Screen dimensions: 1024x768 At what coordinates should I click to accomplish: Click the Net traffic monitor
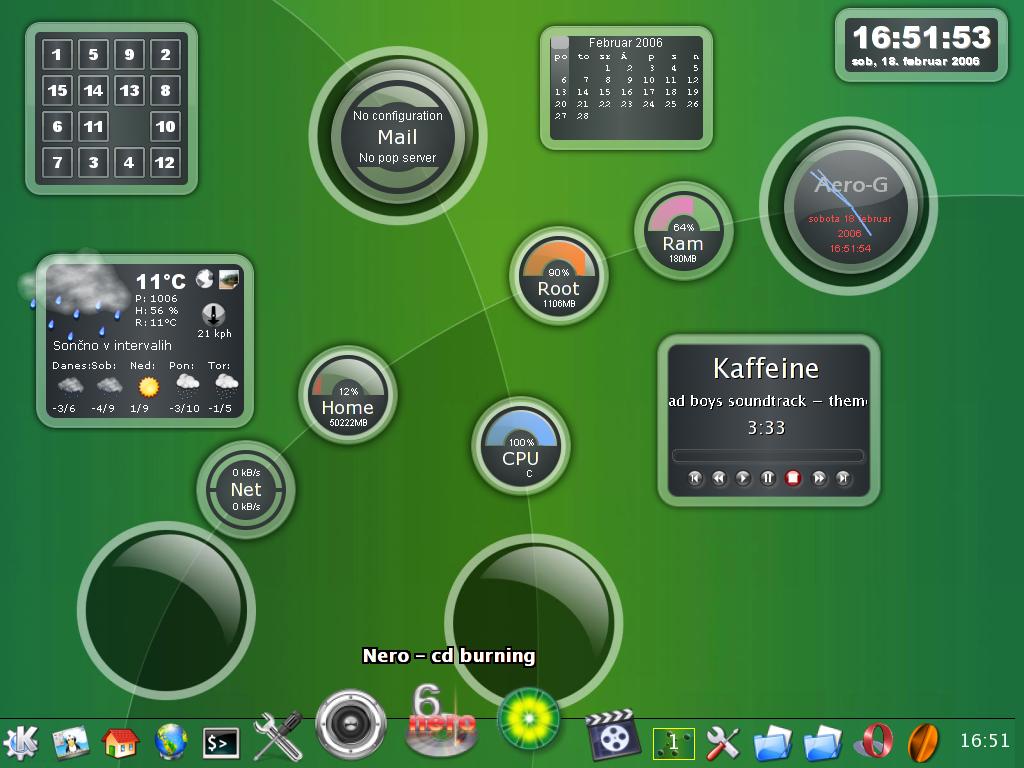pos(246,489)
